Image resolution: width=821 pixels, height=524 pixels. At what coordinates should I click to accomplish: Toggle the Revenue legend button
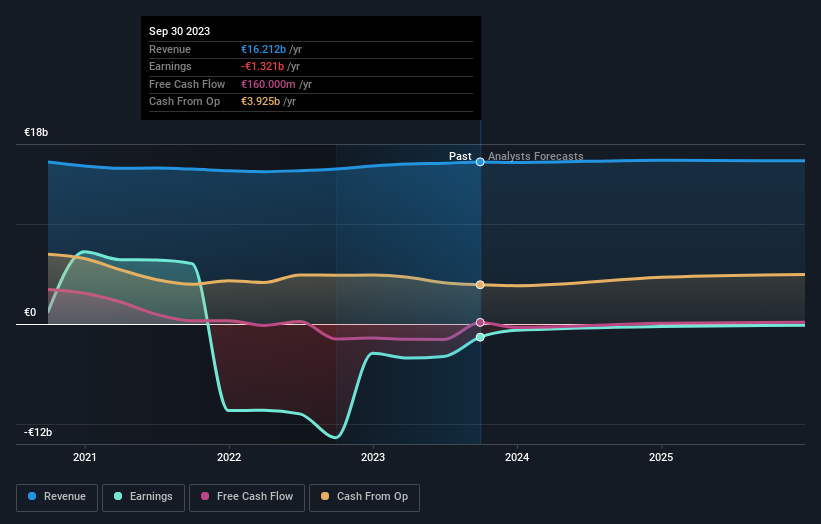57,497
